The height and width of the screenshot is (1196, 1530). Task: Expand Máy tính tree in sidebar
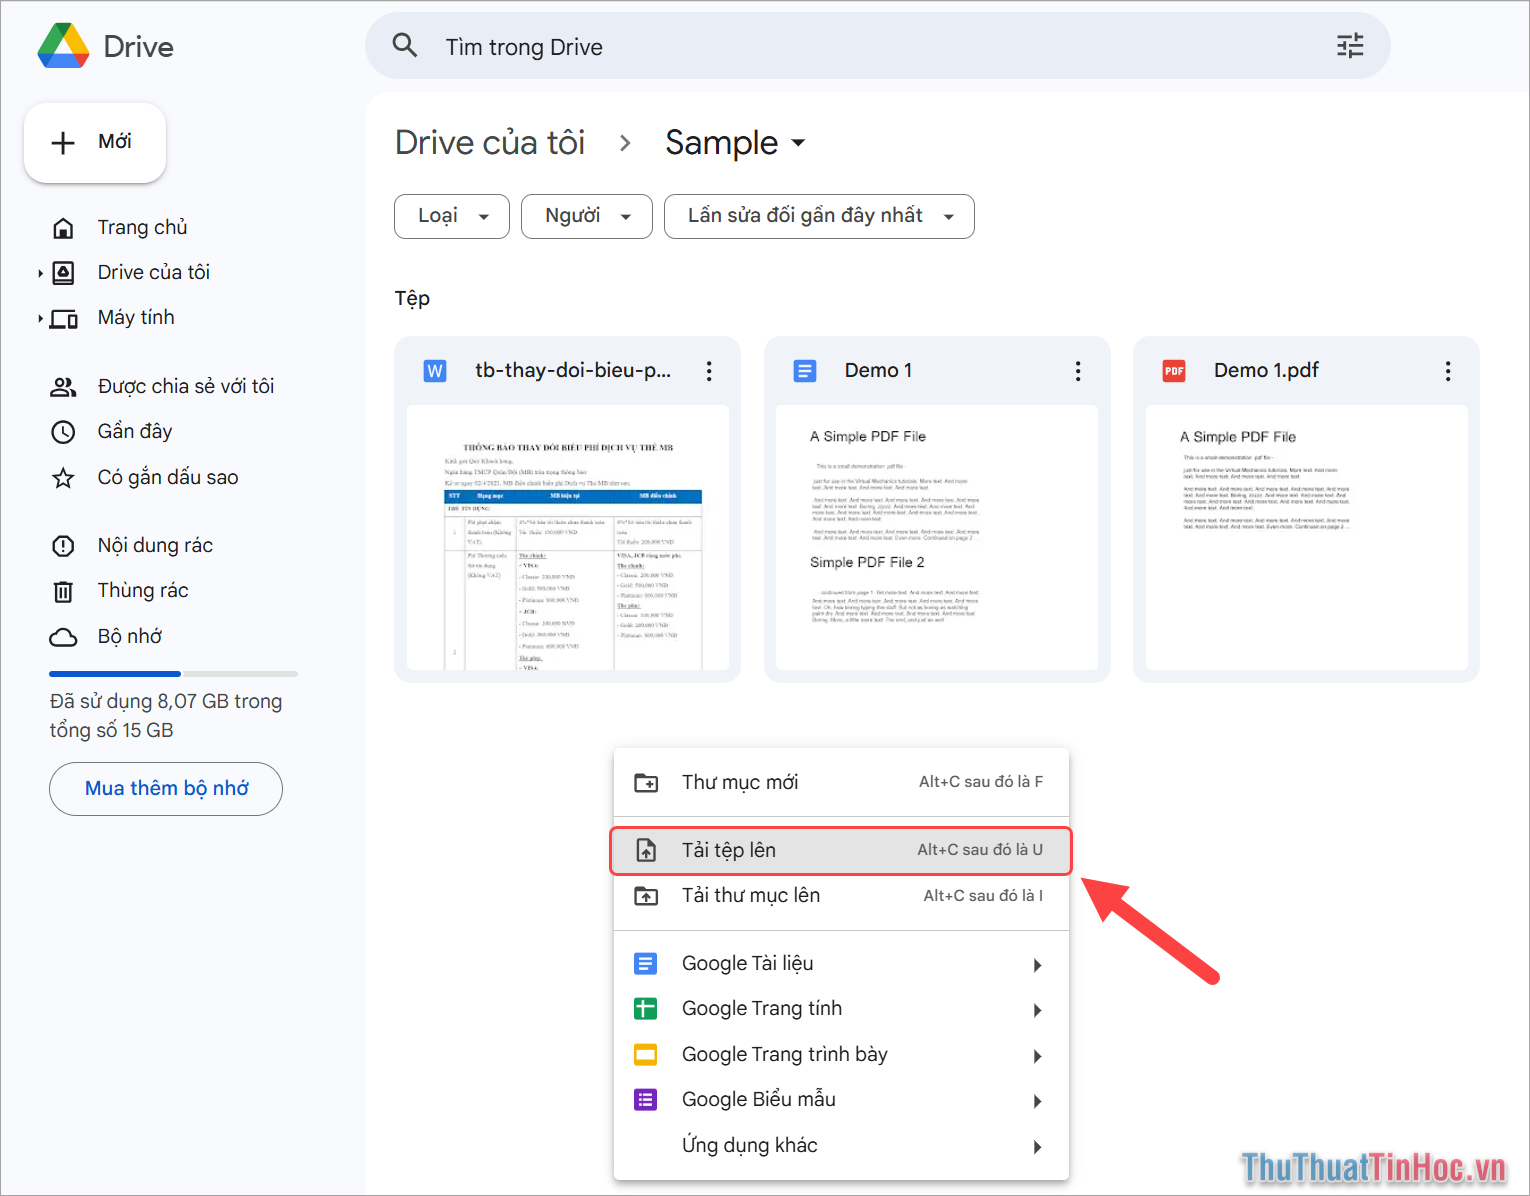[40, 319]
